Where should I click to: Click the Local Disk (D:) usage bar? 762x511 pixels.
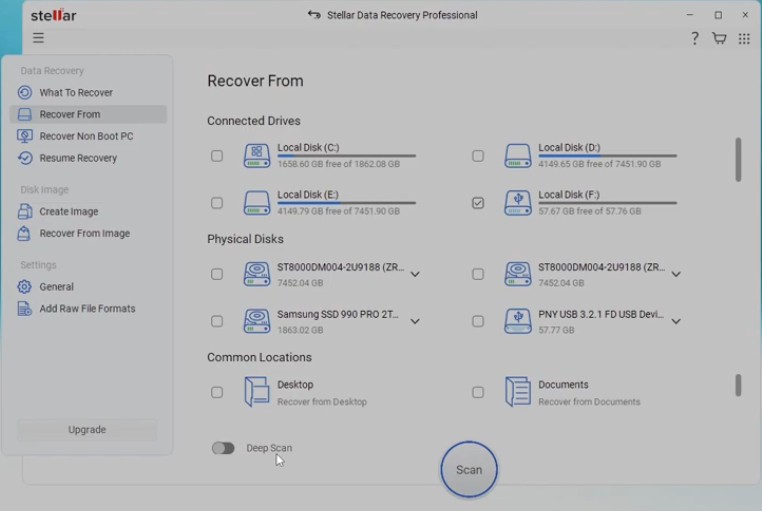[607, 156]
